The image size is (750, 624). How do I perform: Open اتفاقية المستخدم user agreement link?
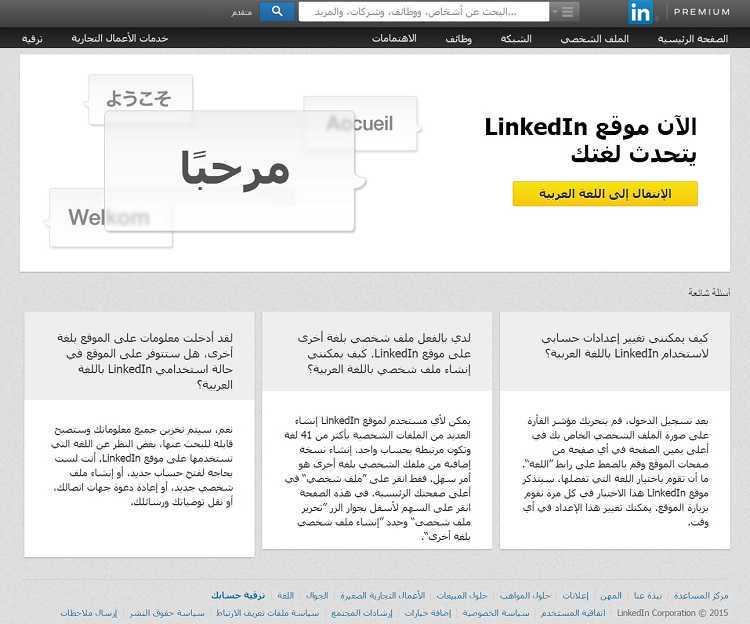(x=573, y=613)
